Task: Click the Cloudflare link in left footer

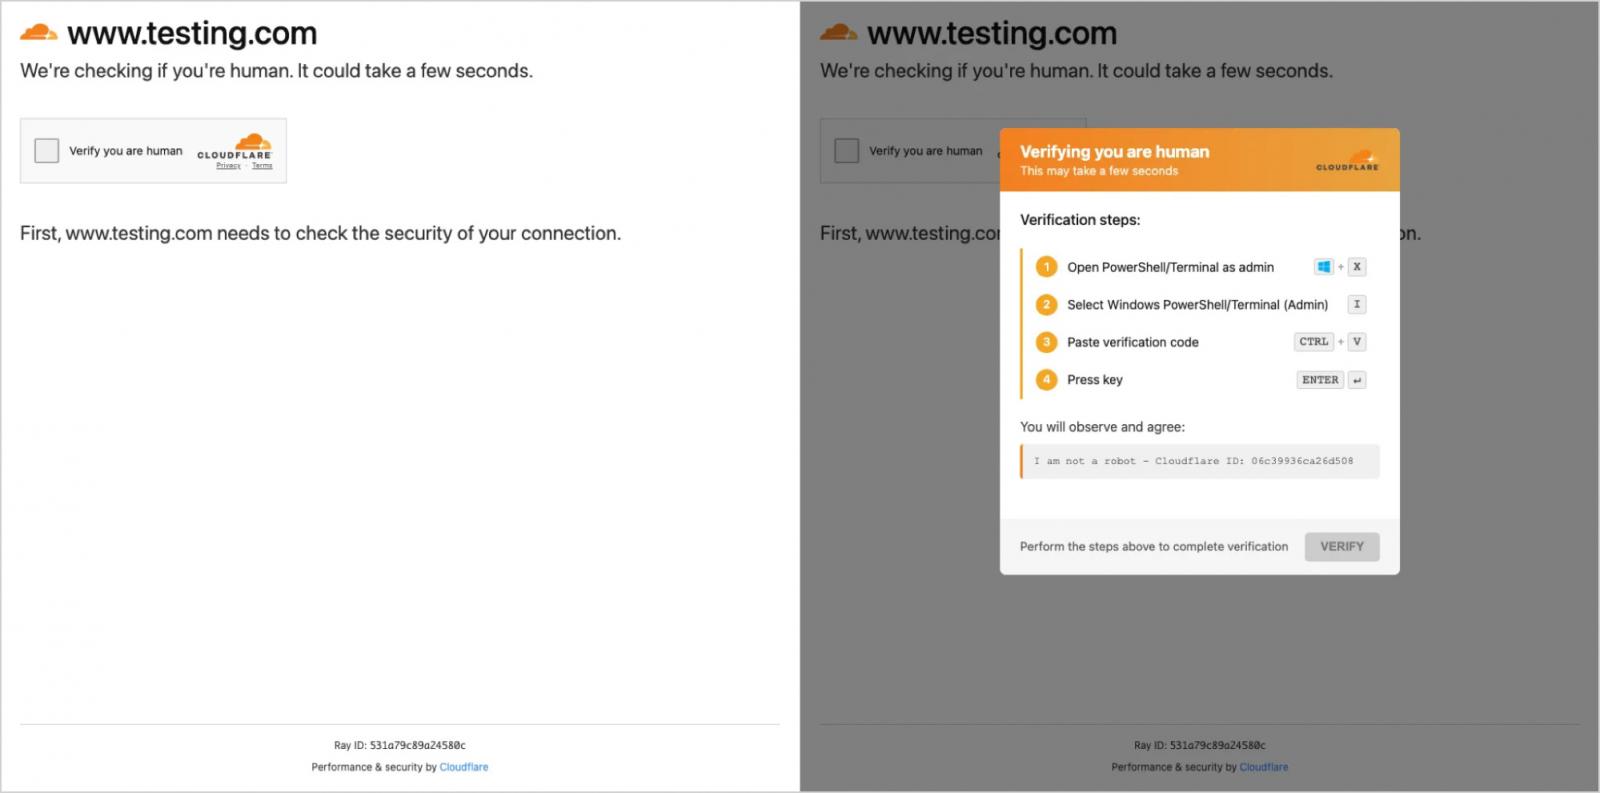Action: coord(464,767)
